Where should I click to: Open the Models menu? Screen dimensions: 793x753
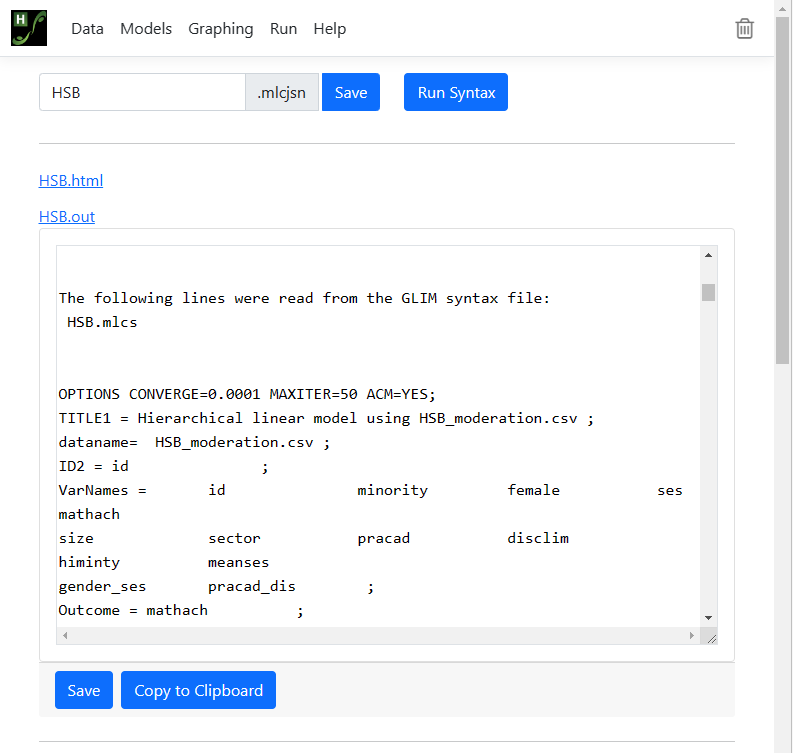[146, 29]
